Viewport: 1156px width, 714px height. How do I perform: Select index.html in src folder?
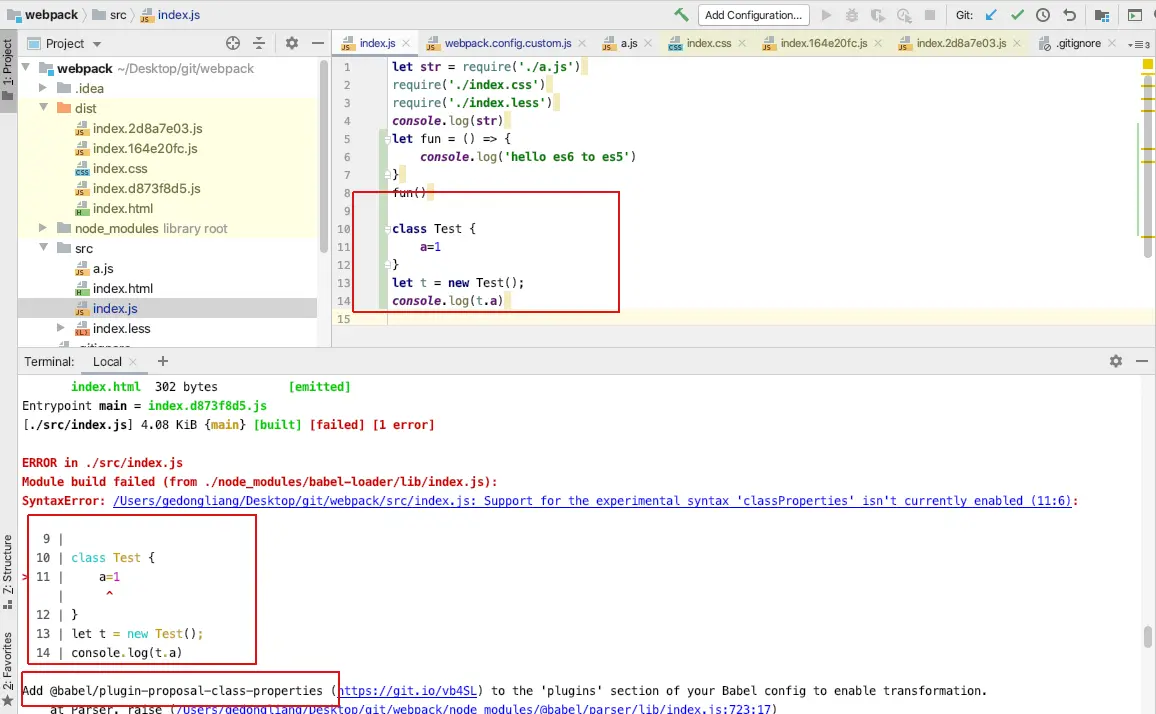(x=122, y=288)
